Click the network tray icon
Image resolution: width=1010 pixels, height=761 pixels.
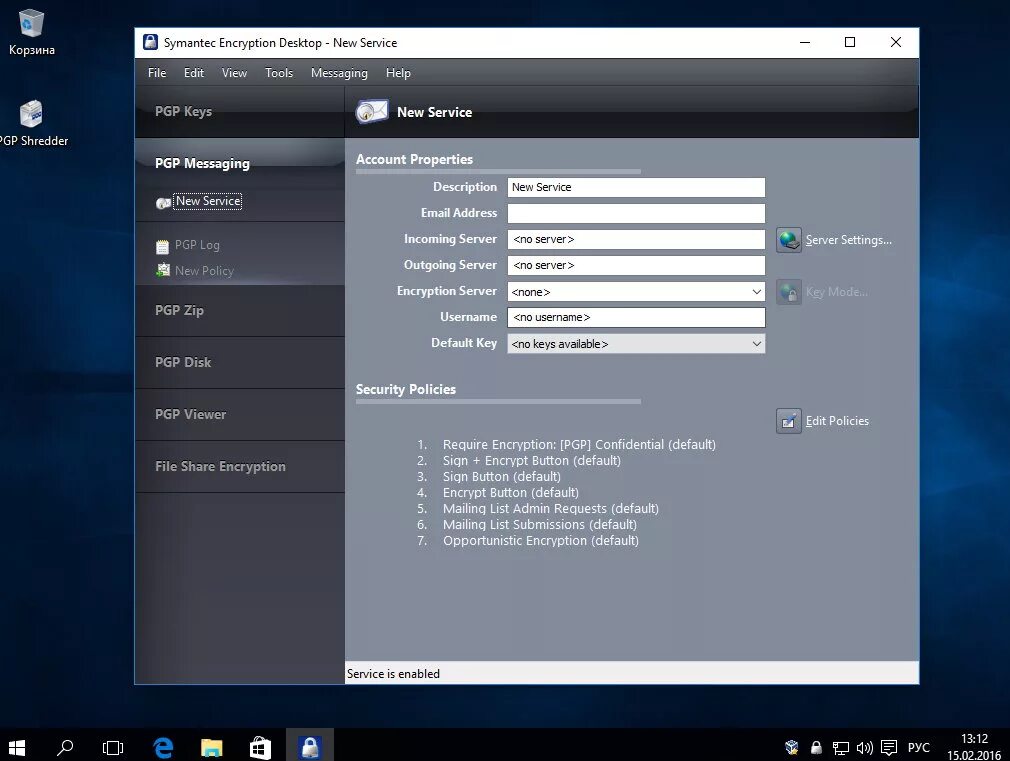pos(840,747)
